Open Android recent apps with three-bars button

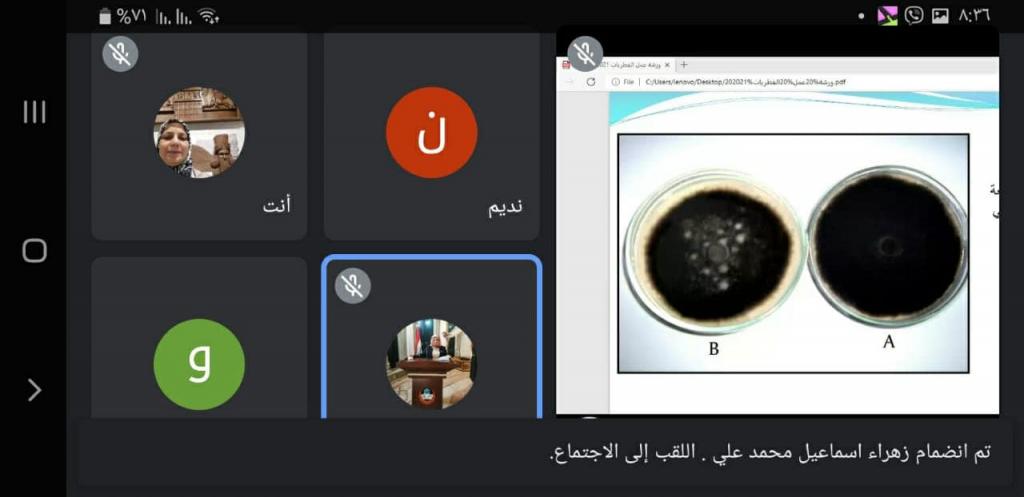(35, 112)
